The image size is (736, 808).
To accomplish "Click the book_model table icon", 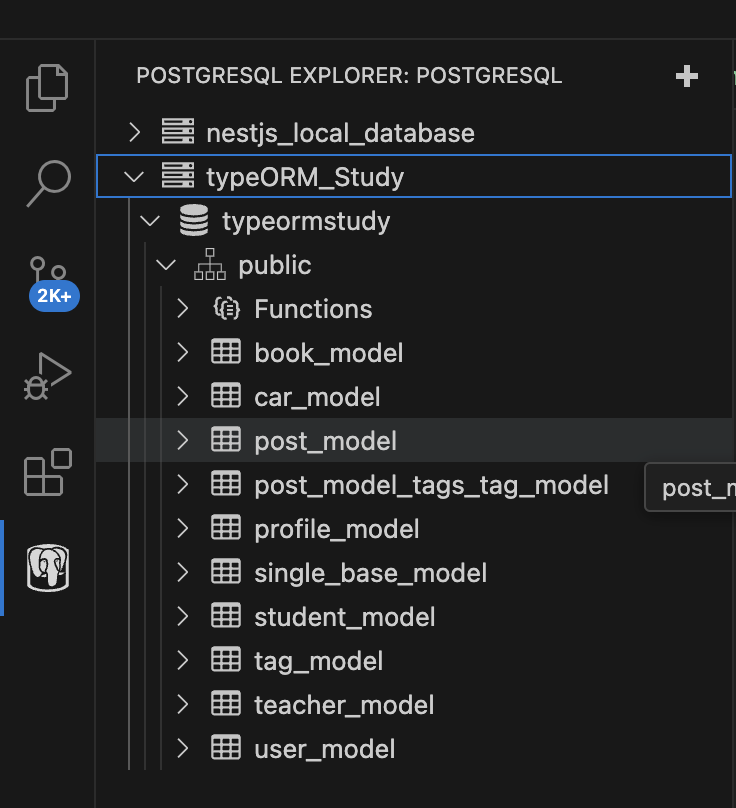I will 226,352.
